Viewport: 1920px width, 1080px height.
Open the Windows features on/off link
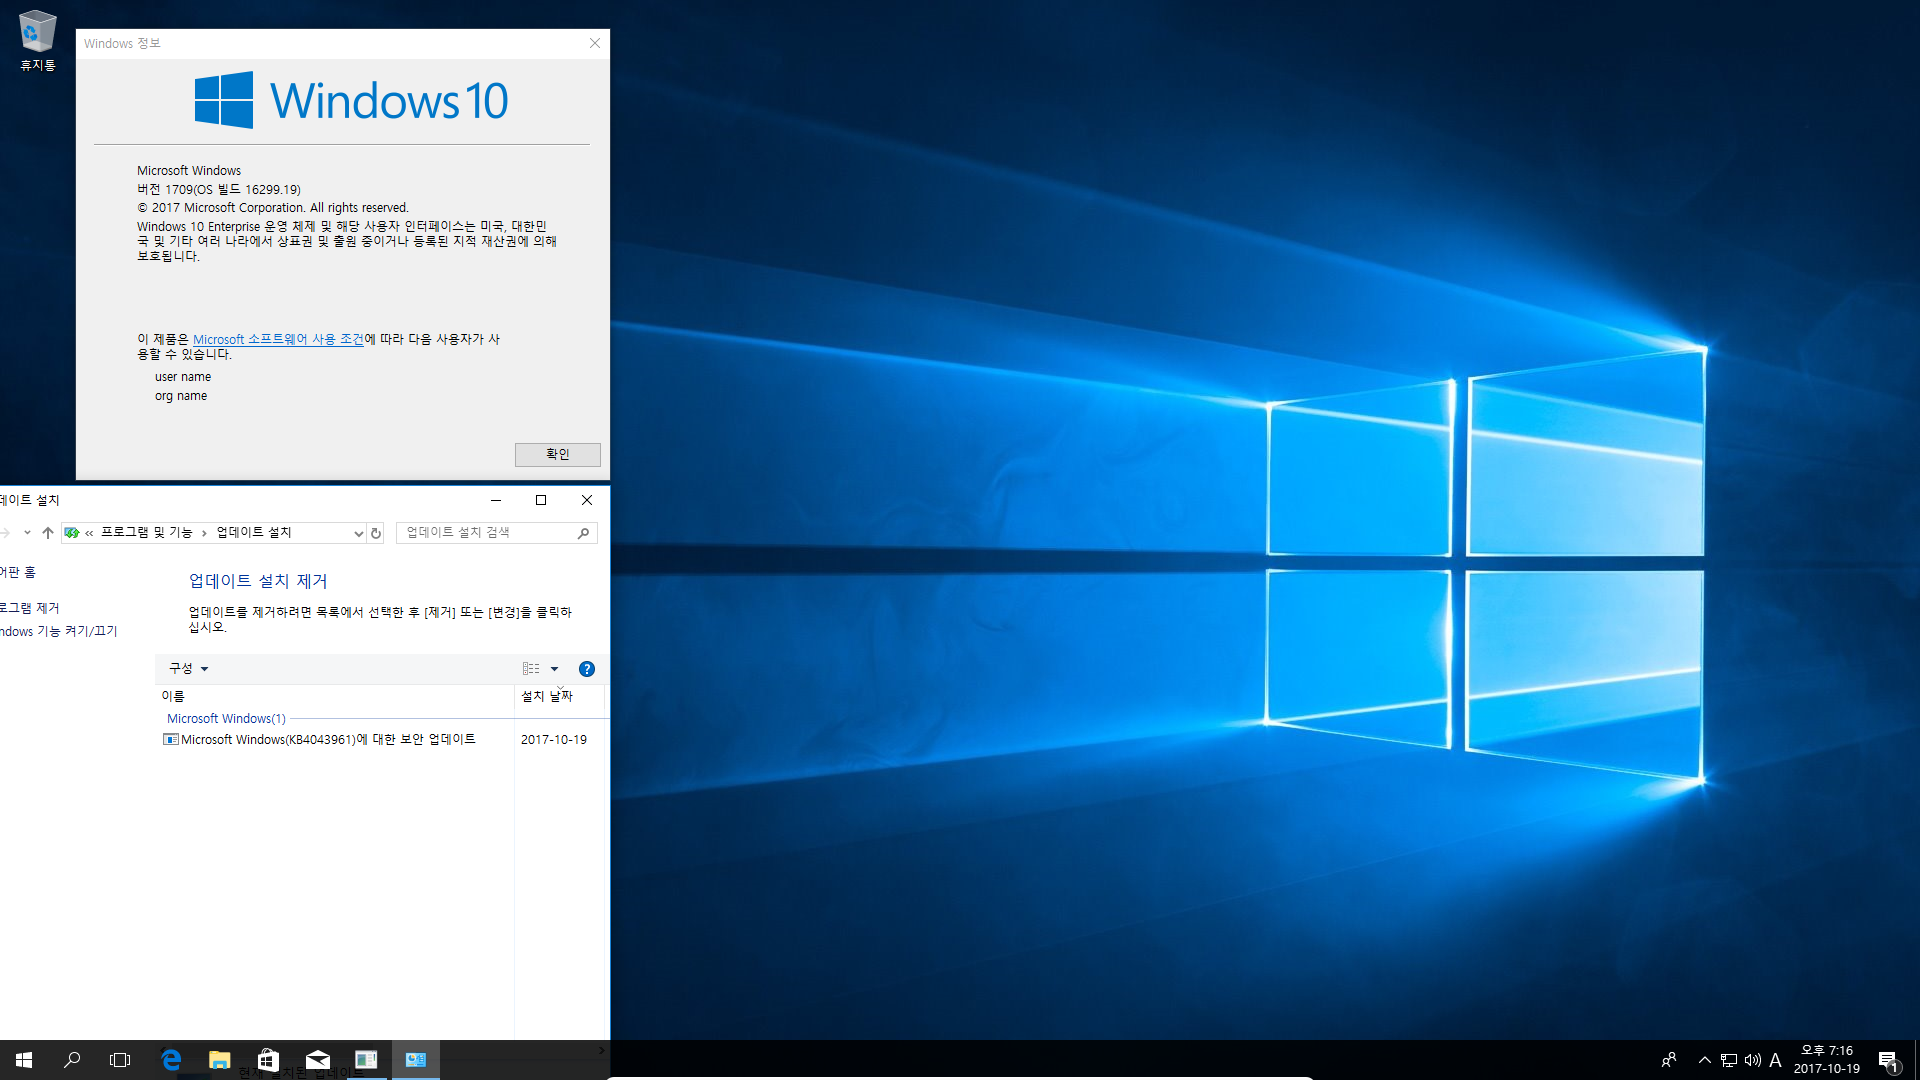[x=58, y=631]
